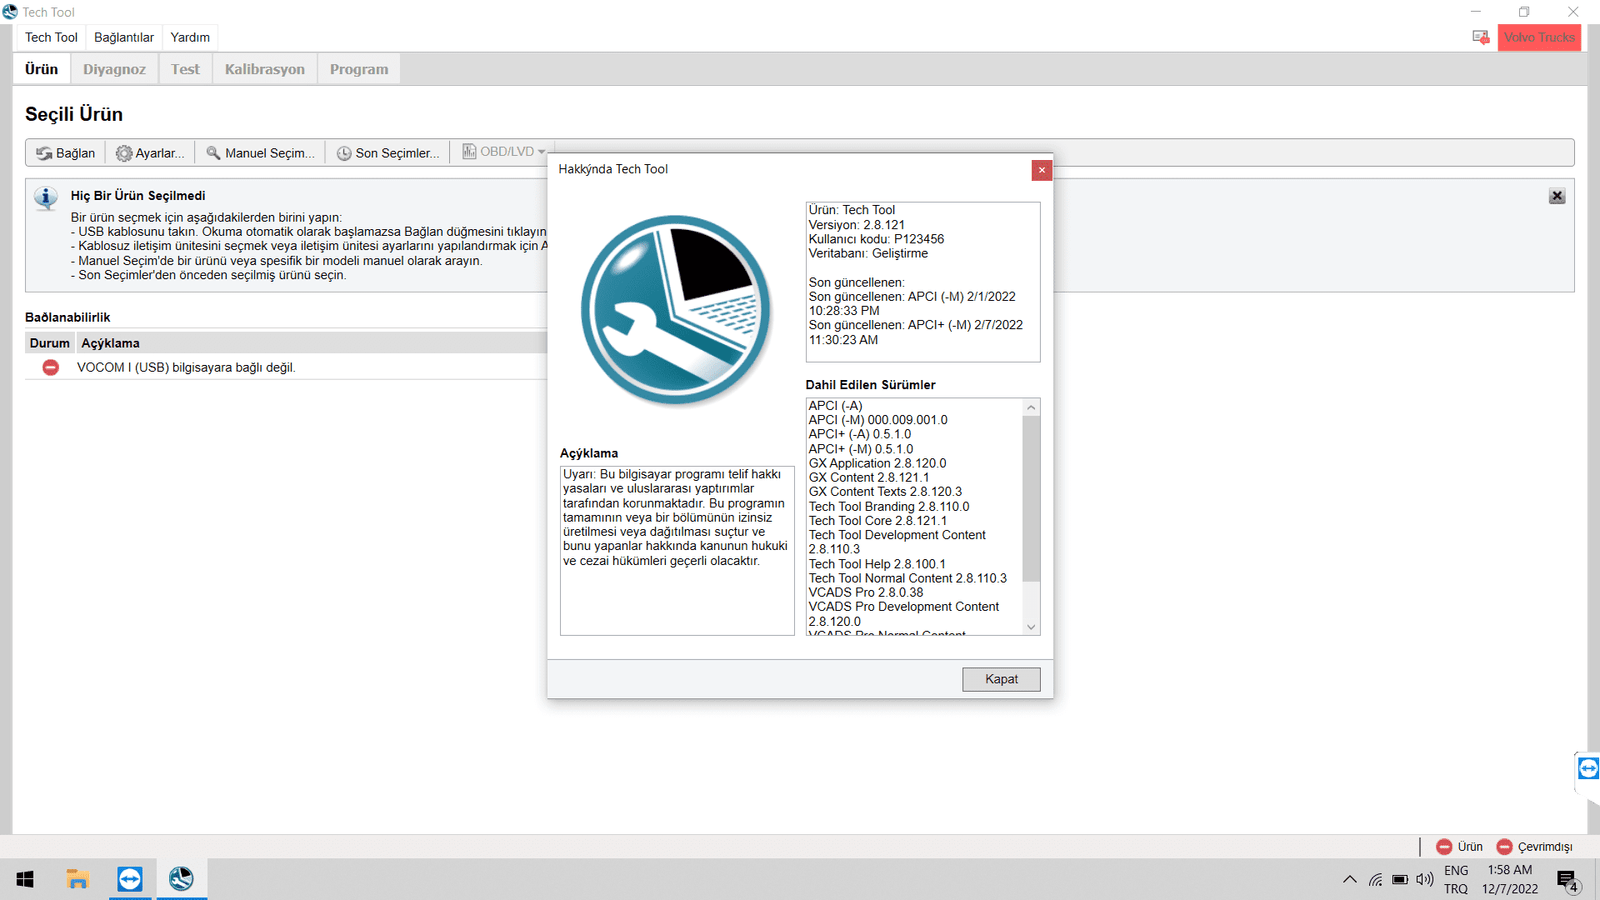Close the Hakkında Tech Tool dialog

point(1041,170)
